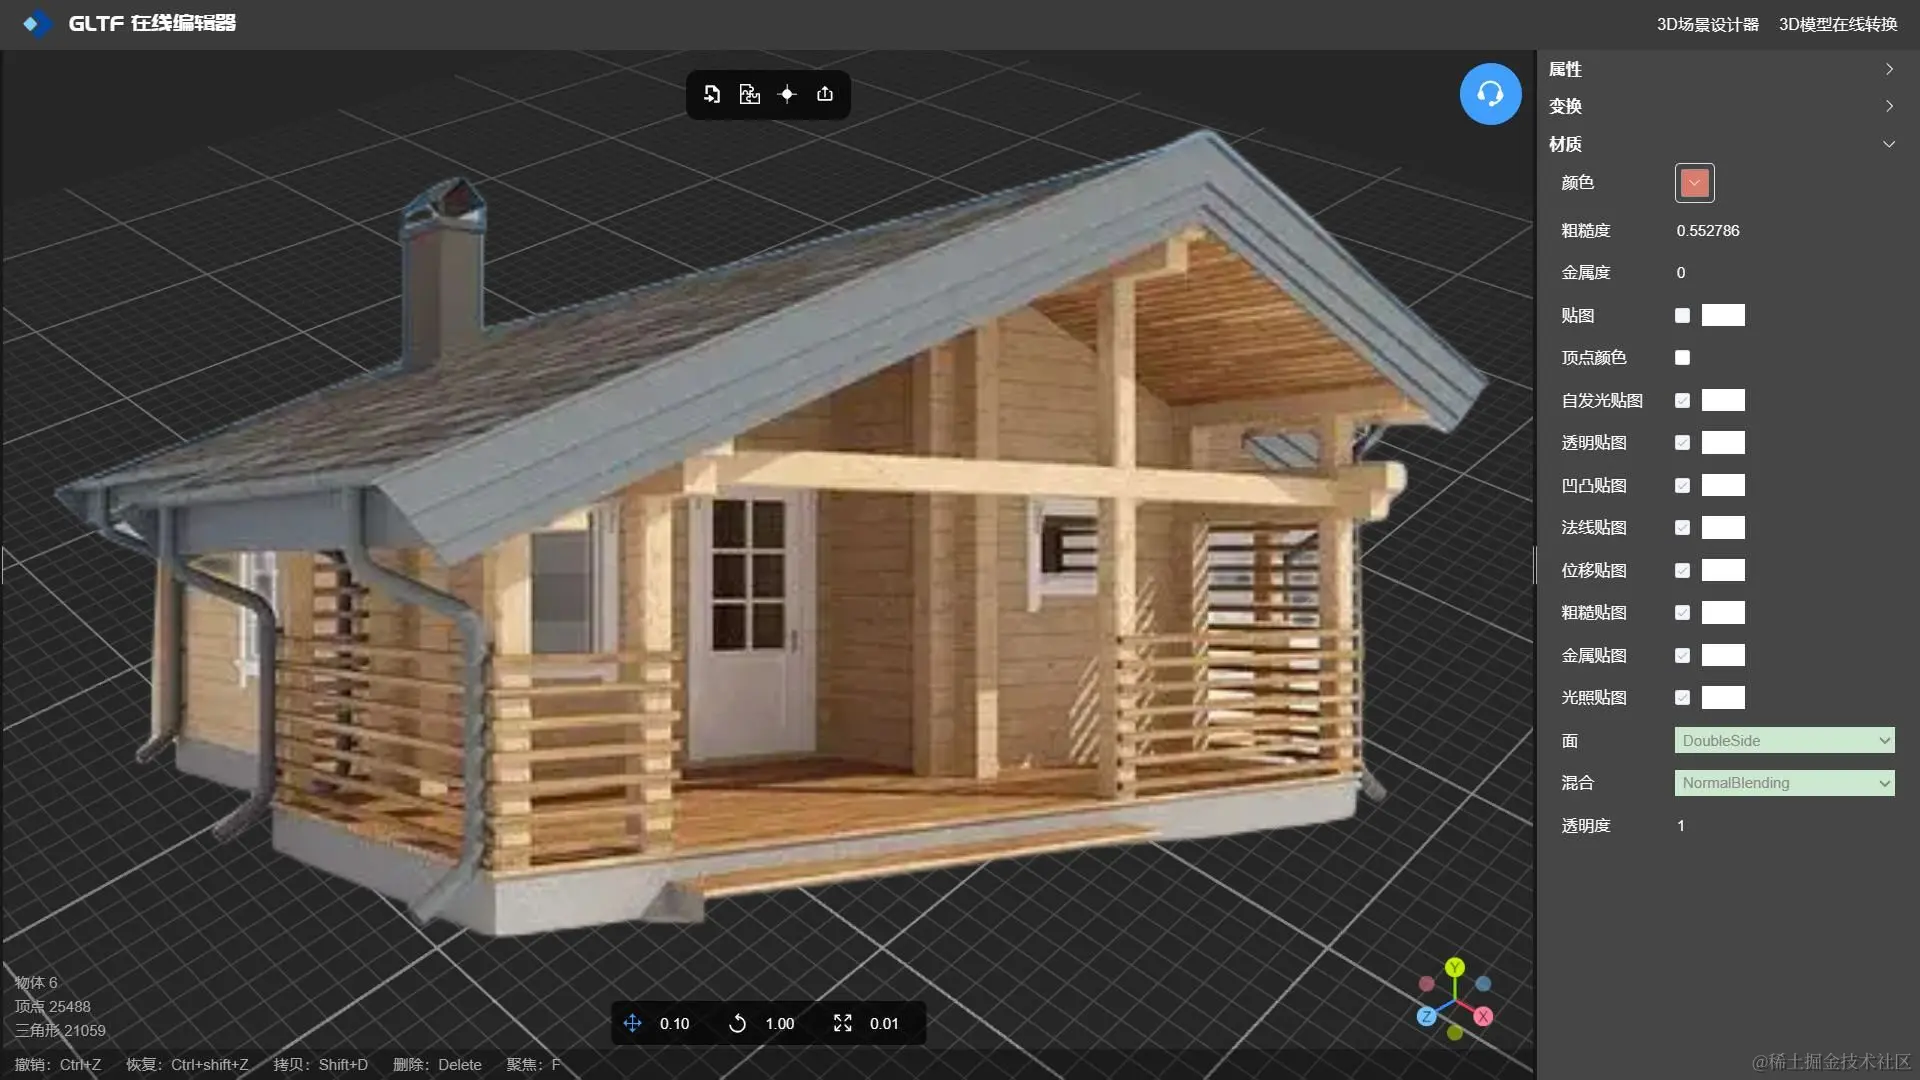This screenshot has height=1080, width=1920.
Task: Uncheck the 法线贴图 normal map checkbox
Action: point(1682,528)
